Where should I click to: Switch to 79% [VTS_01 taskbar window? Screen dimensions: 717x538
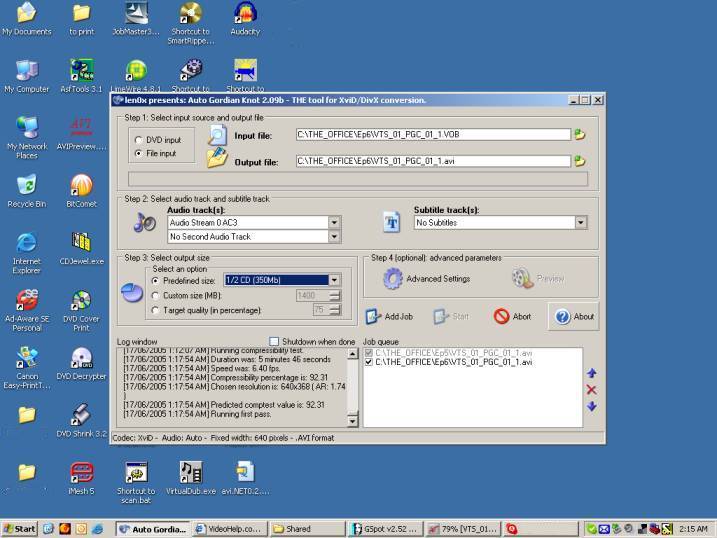tap(463, 529)
